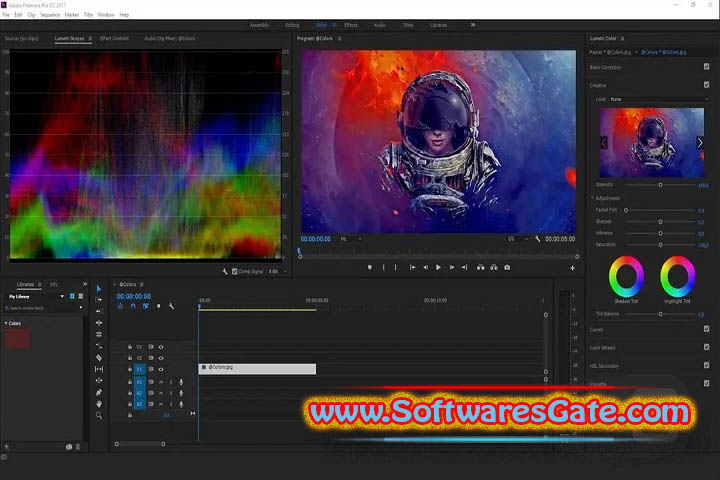This screenshot has width=720, height=480.
Task: Open the Program Monitor button editor plus icon
Action: tap(572, 268)
